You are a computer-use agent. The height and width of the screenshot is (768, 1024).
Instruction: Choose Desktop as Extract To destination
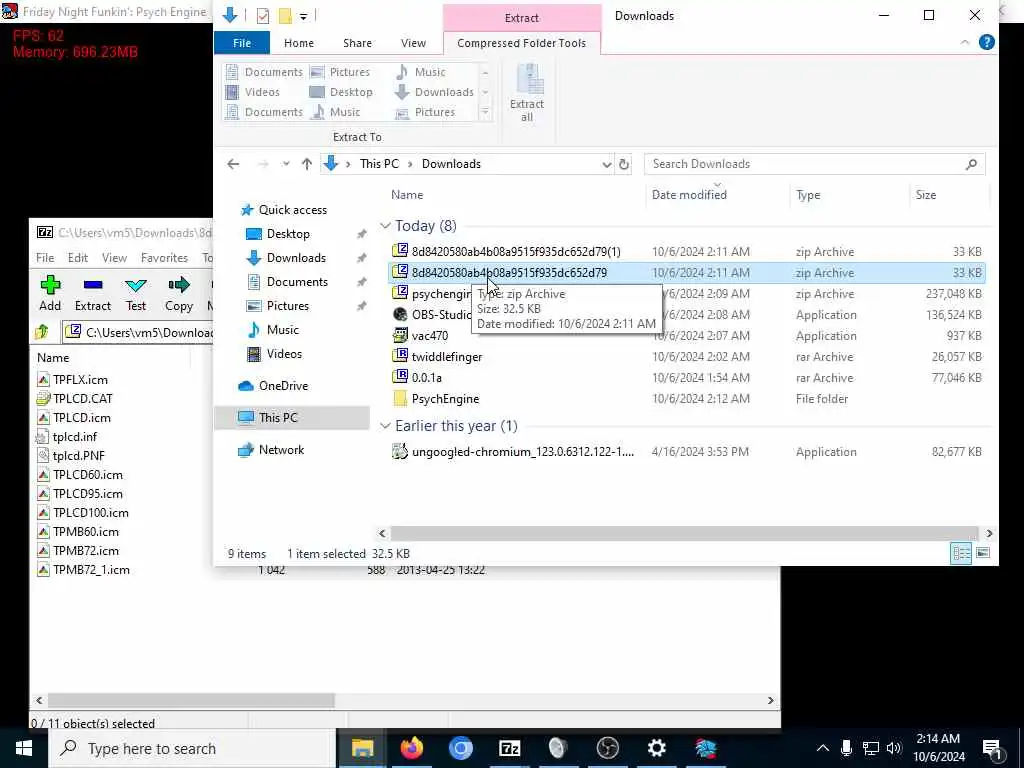coord(344,92)
